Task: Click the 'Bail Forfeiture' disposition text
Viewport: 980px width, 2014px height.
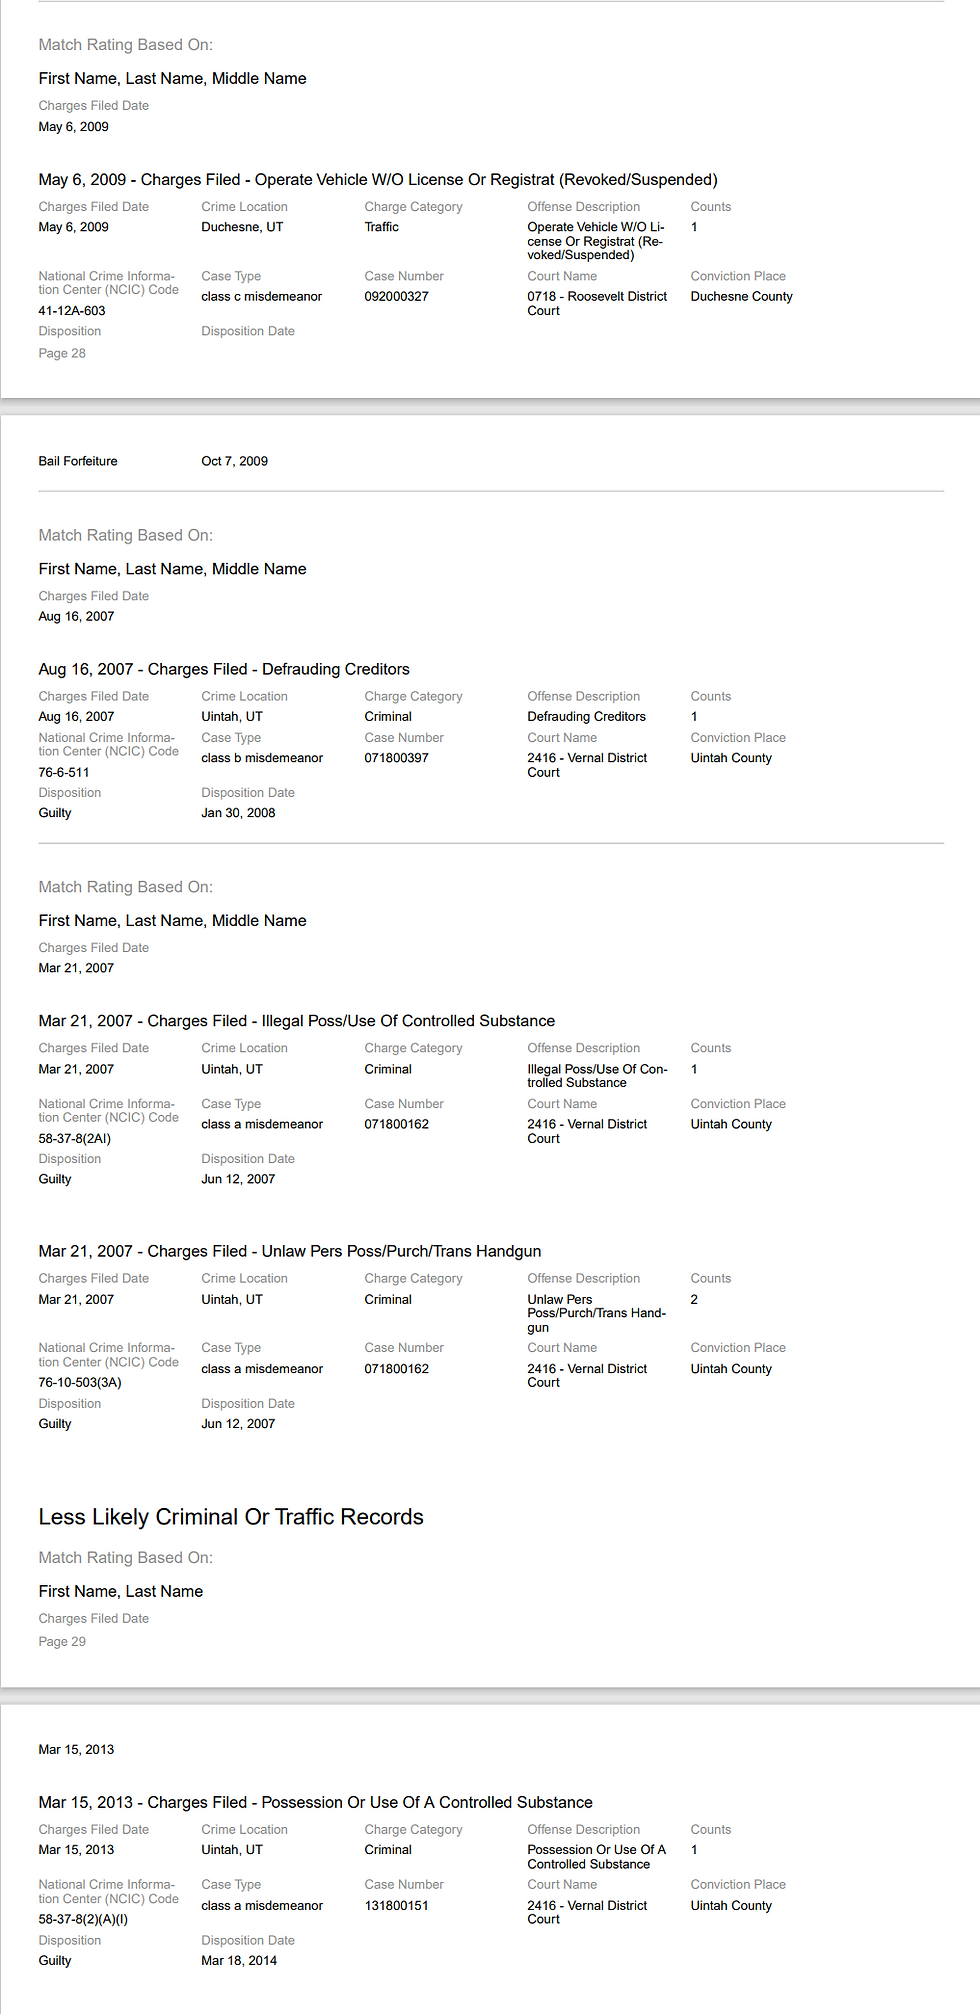Action: 78,461
